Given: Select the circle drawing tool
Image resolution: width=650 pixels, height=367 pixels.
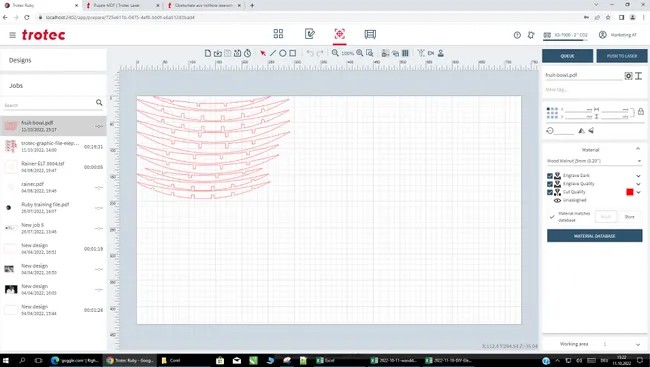Looking at the screenshot, I should point(283,53).
